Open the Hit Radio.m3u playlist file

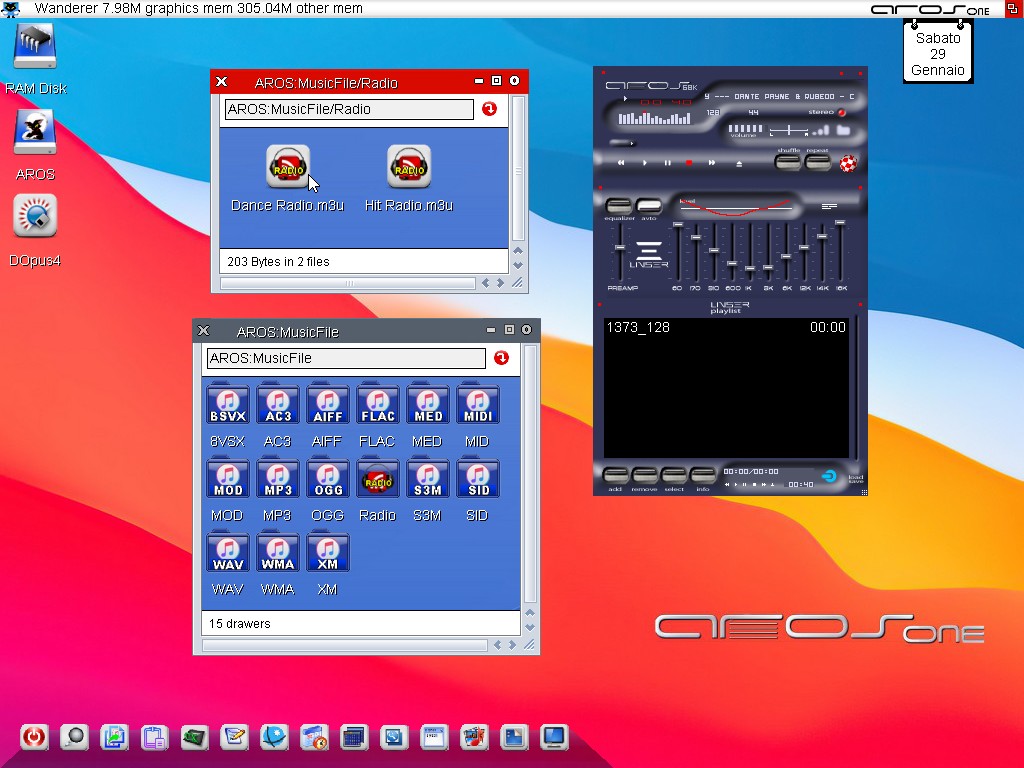tap(408, 167)
